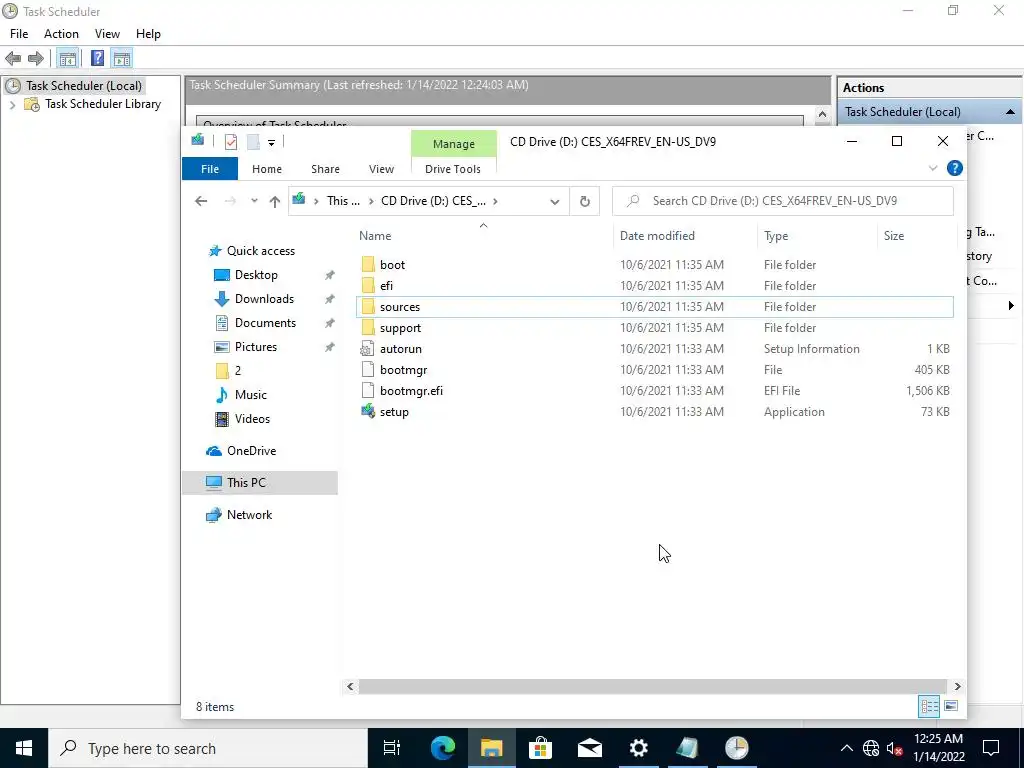The height and width of the screenshot is (768, 1024).
Task: Refresh the CD Drive folder view
Action: click(x=584, y=201)
